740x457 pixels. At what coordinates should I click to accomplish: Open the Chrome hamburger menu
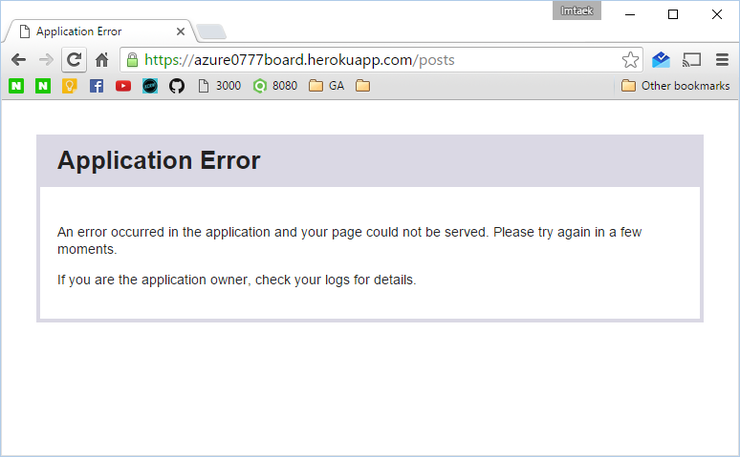pos(721,60)
